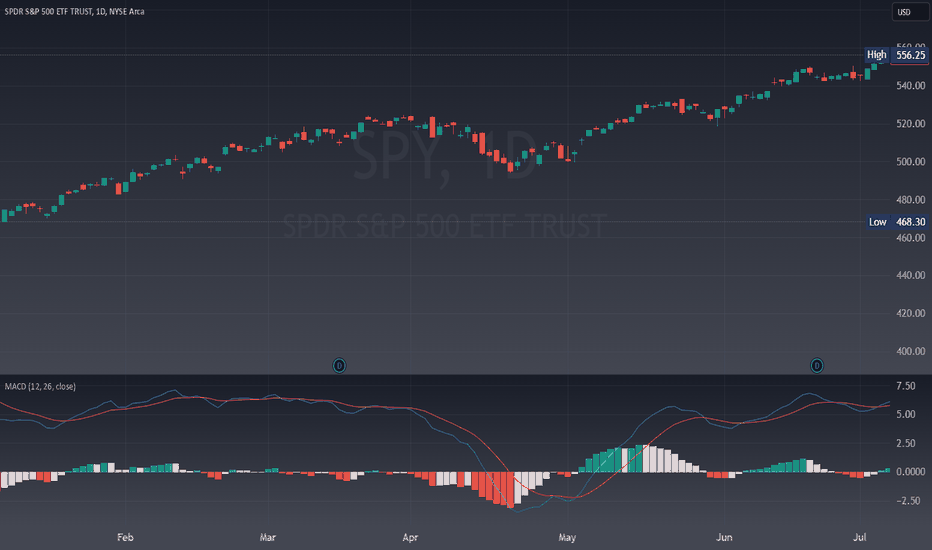This screenshot has height=550, width=932.
Task: Click the 2.50 MACD axis label
Action: [x=906, y=444]
